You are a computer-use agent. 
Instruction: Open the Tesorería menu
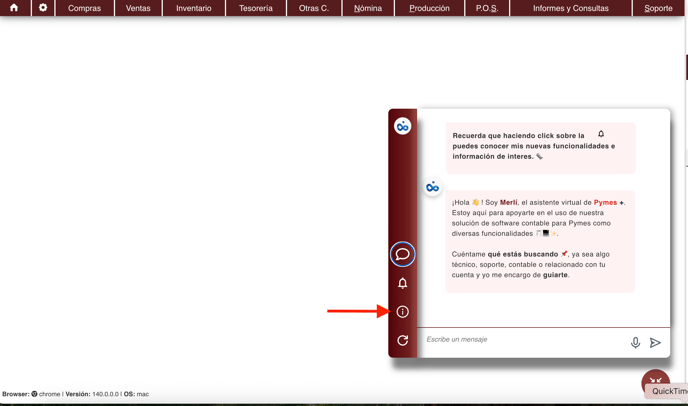(x=256, y=8)
